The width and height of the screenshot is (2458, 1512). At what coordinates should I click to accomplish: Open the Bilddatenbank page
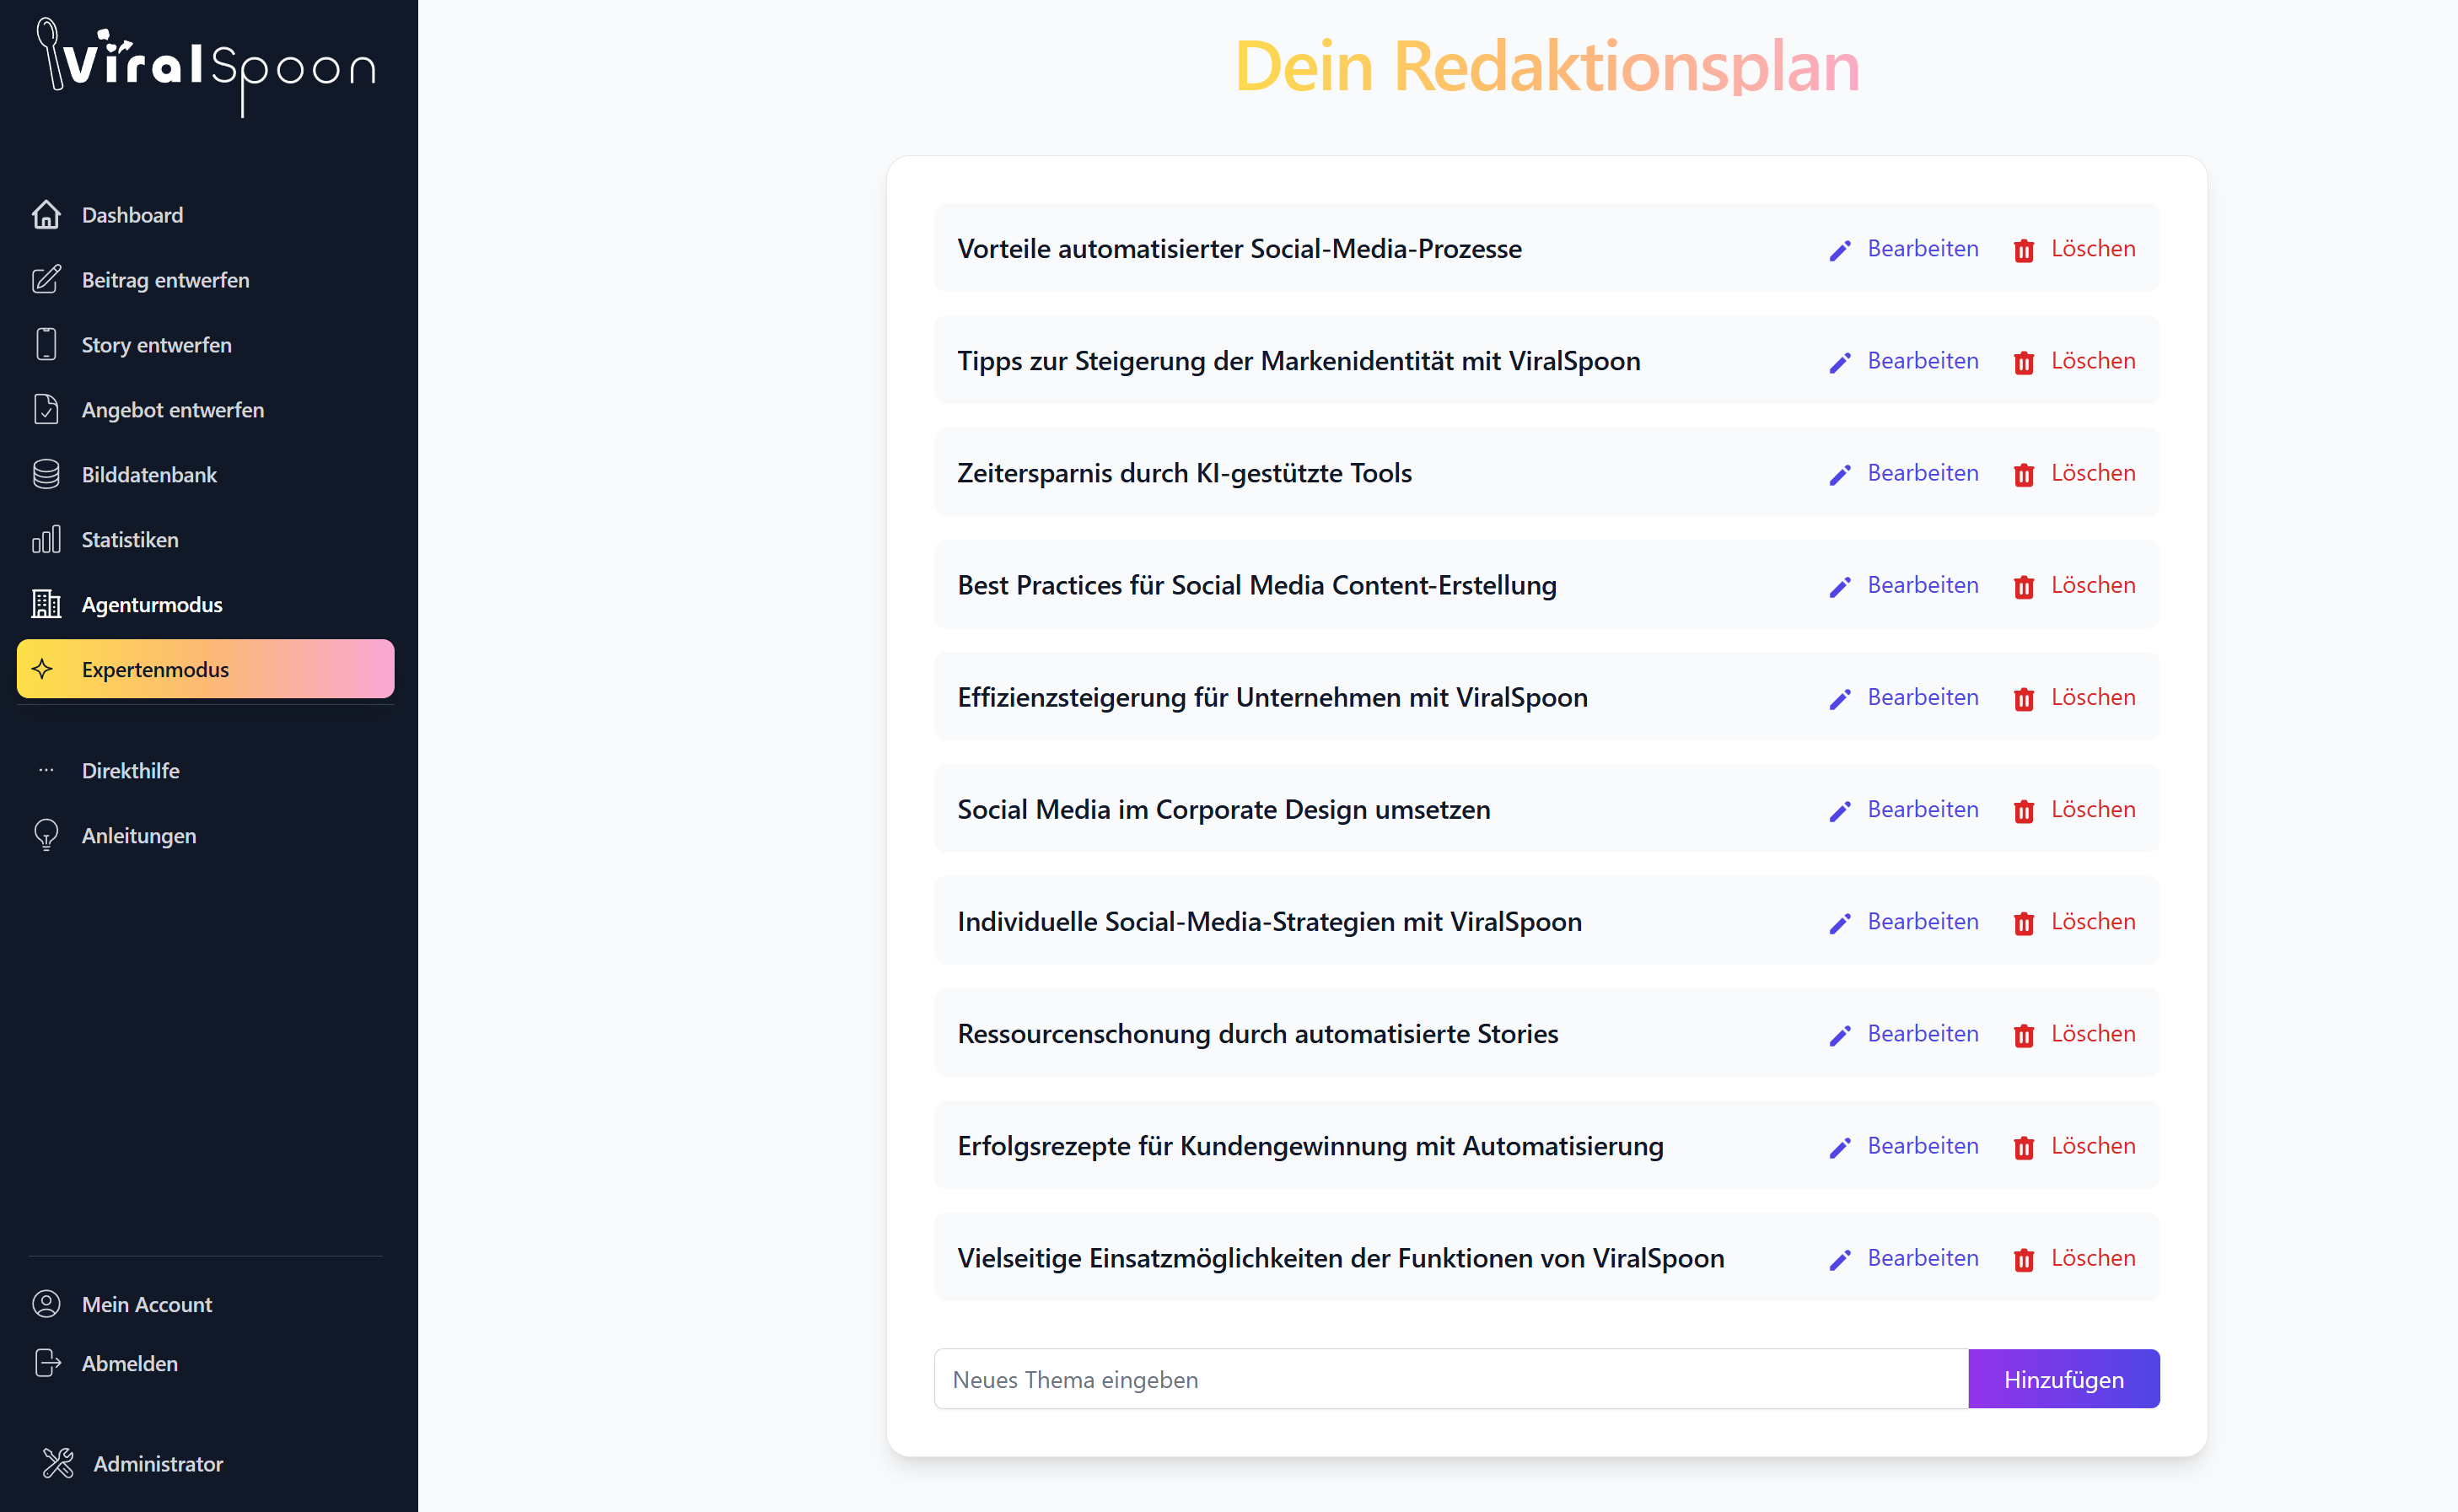(x=206, y=475)
